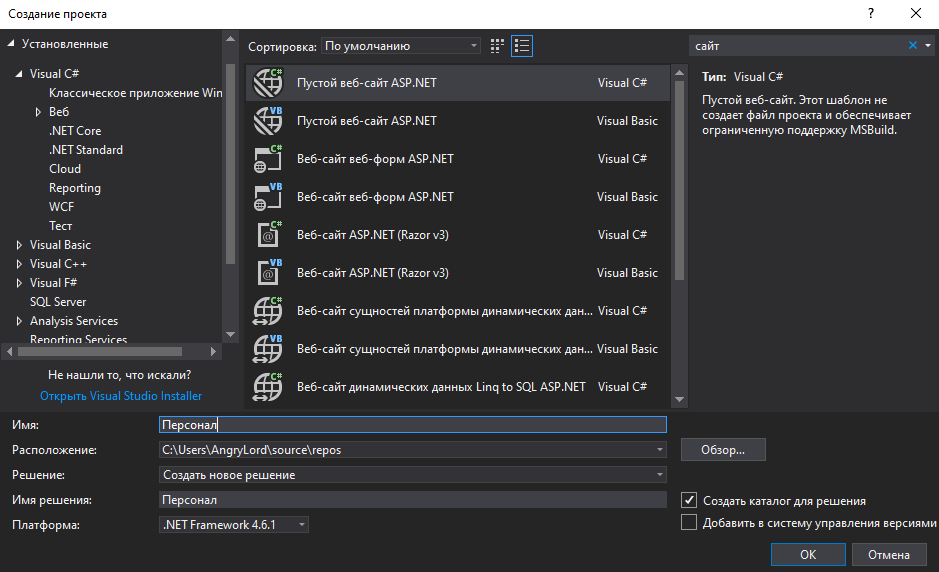Select 'Классическое приложение Win' tree item
The width and height of the screenshot is (939, 572).
(135, 93)
